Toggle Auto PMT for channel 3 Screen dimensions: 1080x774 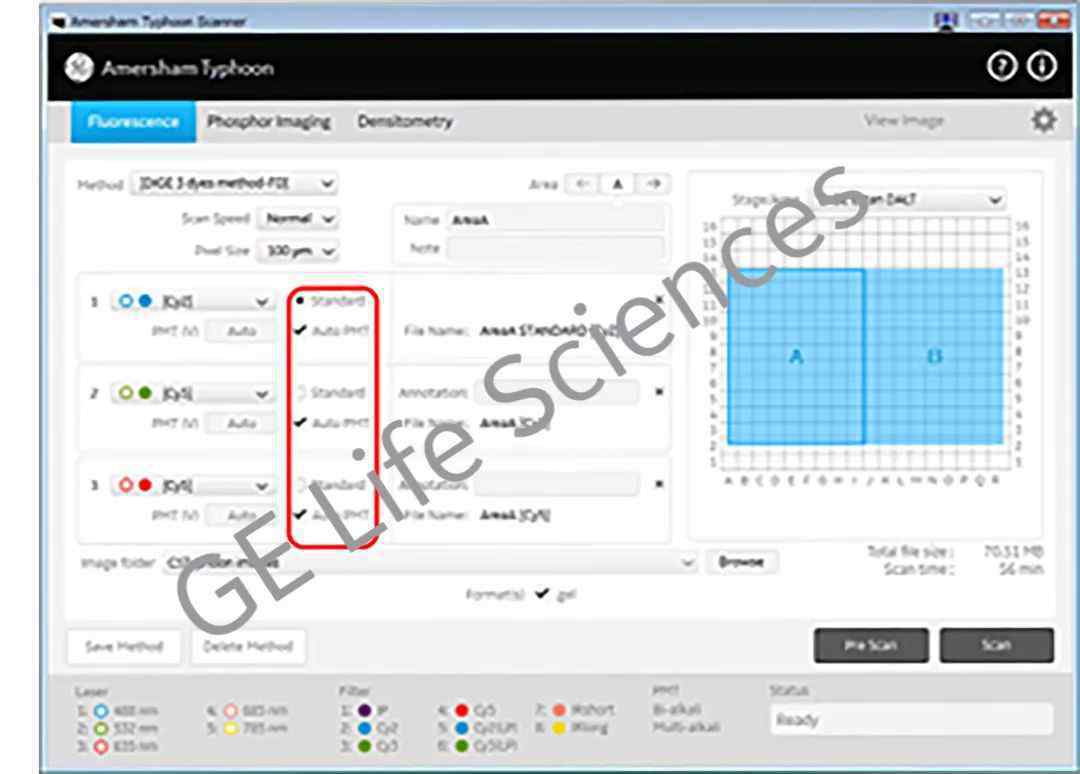pos(300,514)
